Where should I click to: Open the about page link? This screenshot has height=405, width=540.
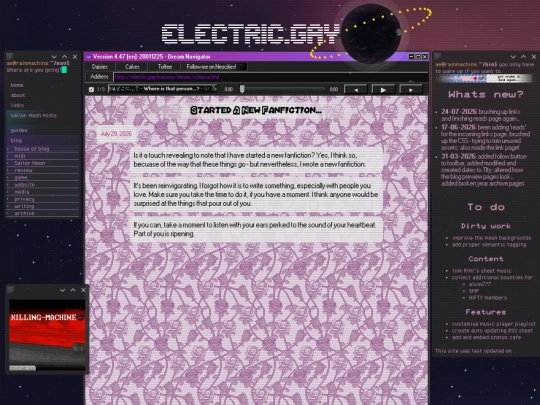tap(18, 95)
